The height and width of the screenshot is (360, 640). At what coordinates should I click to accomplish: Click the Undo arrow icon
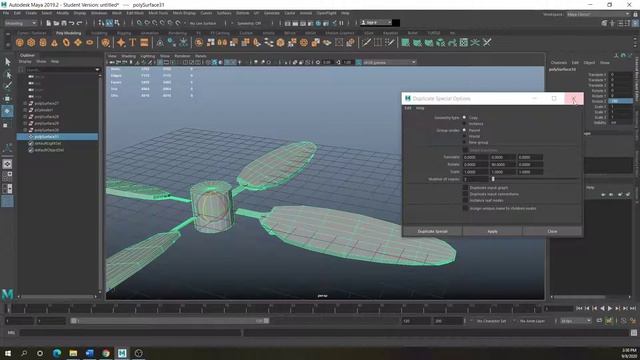click(72, 23)
